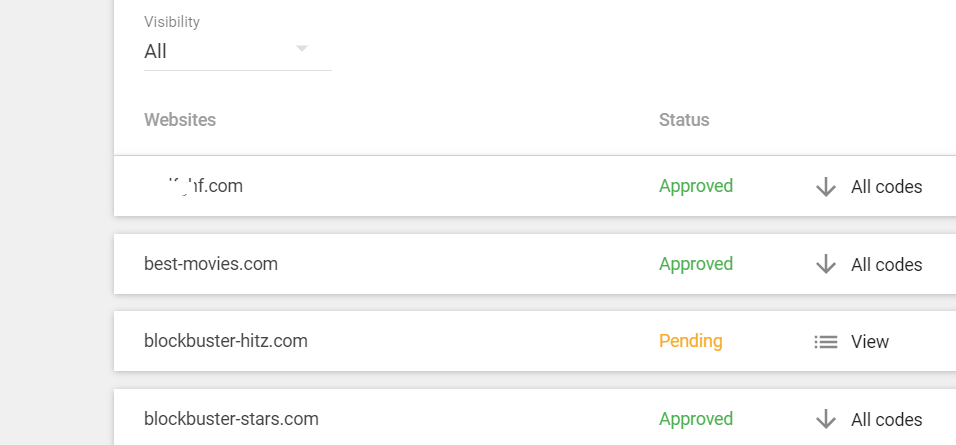
Task: Click "All codes" for blockbuster-stars.com
Action: 886,420
